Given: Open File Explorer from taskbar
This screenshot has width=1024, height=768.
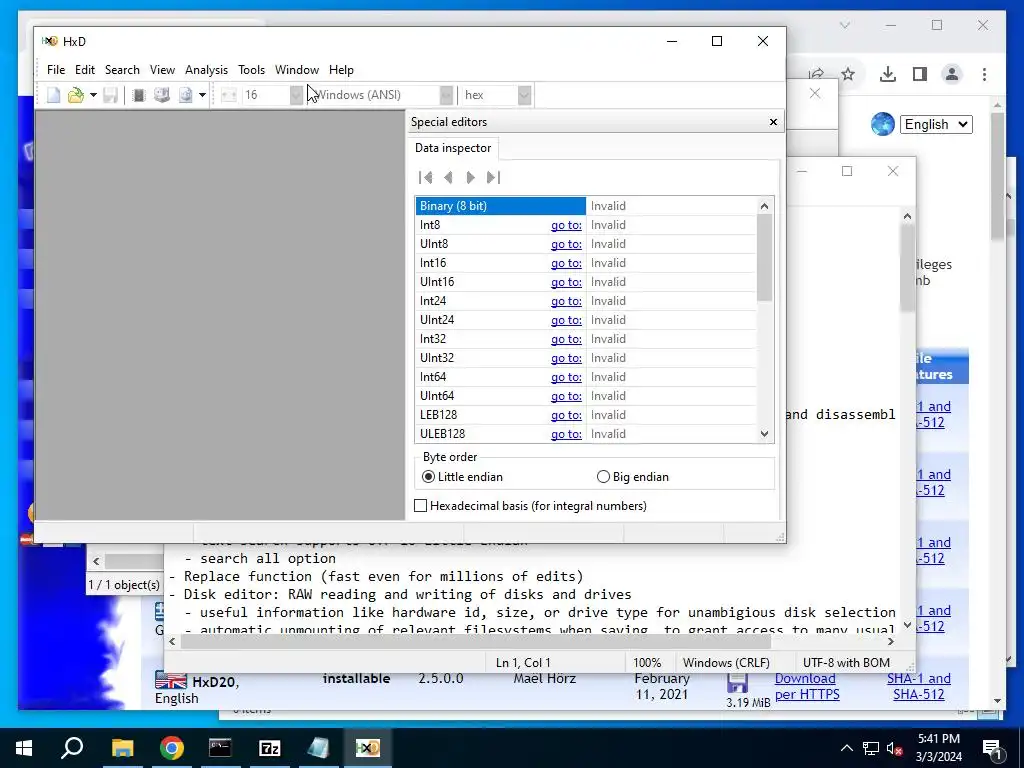Looking at the screenshot, I should [122, 748].
